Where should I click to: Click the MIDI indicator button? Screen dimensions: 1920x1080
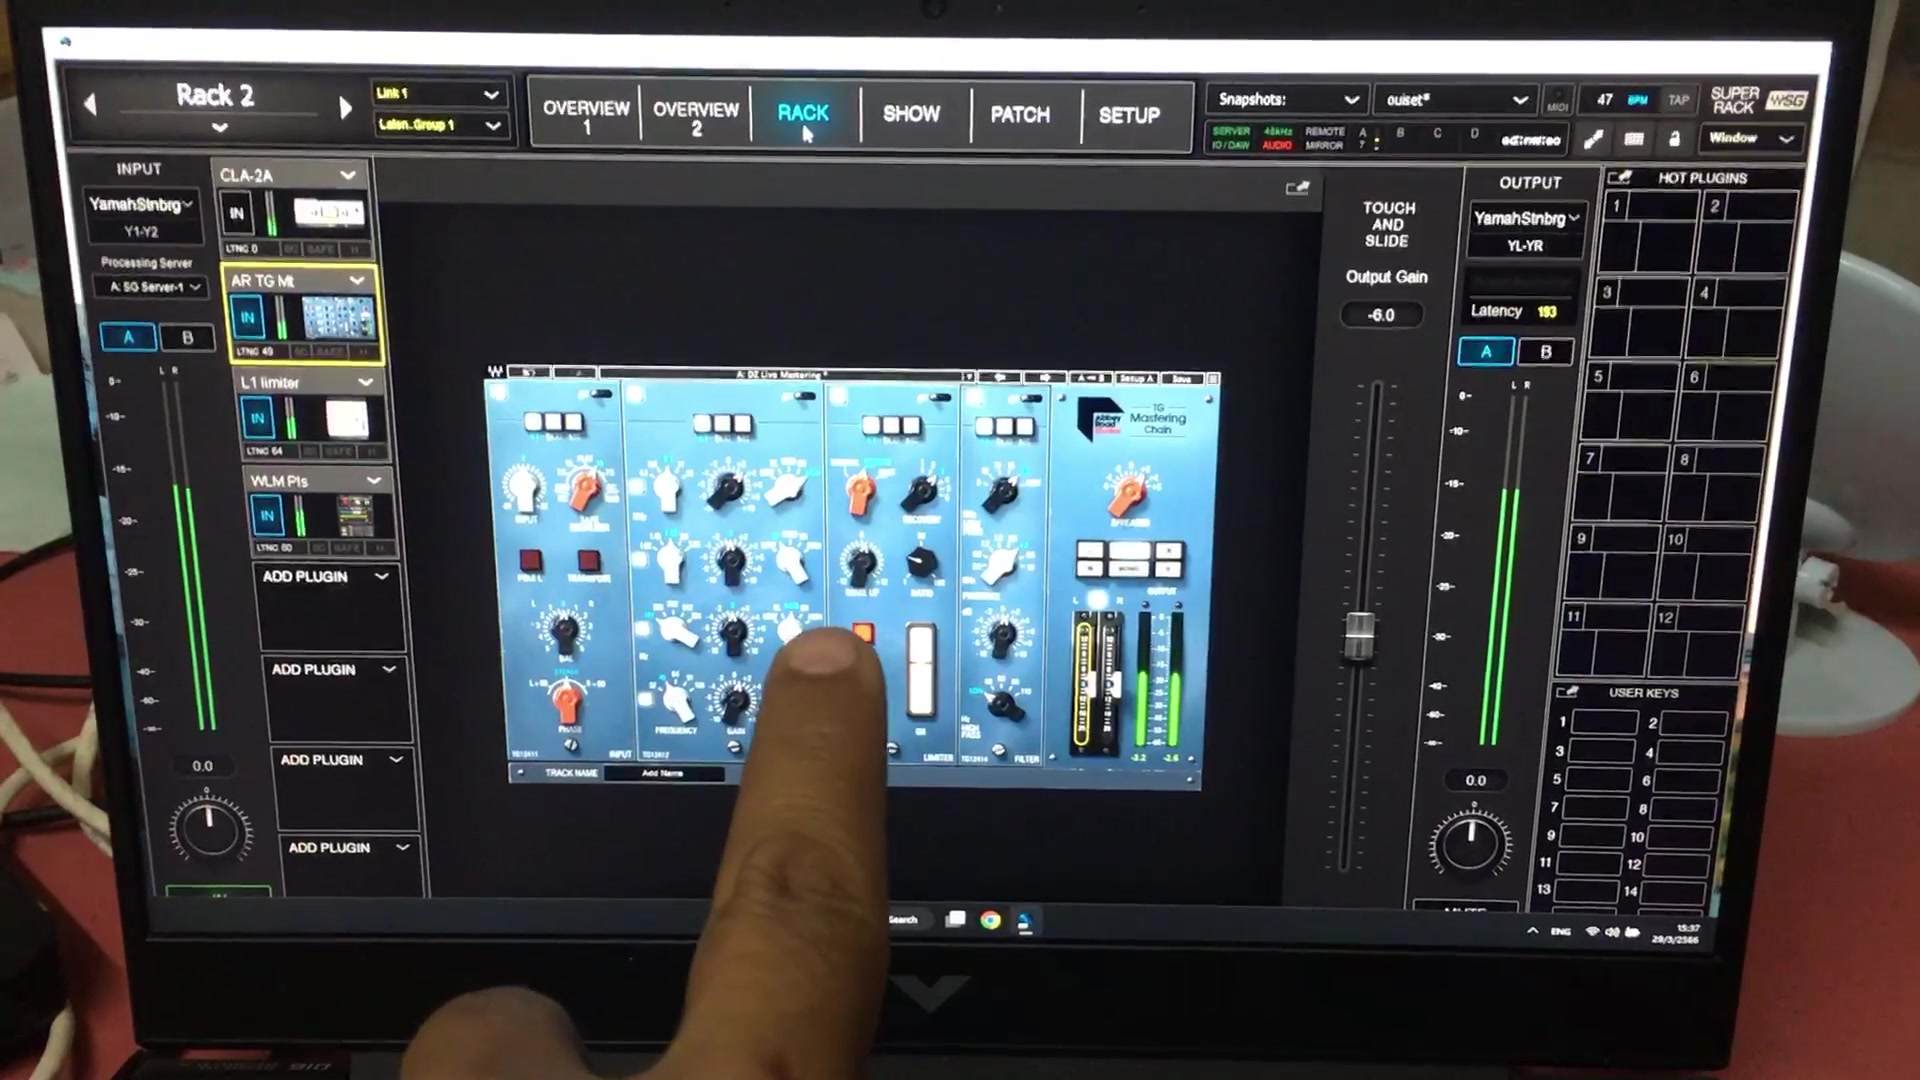(x=1557, y=100)
